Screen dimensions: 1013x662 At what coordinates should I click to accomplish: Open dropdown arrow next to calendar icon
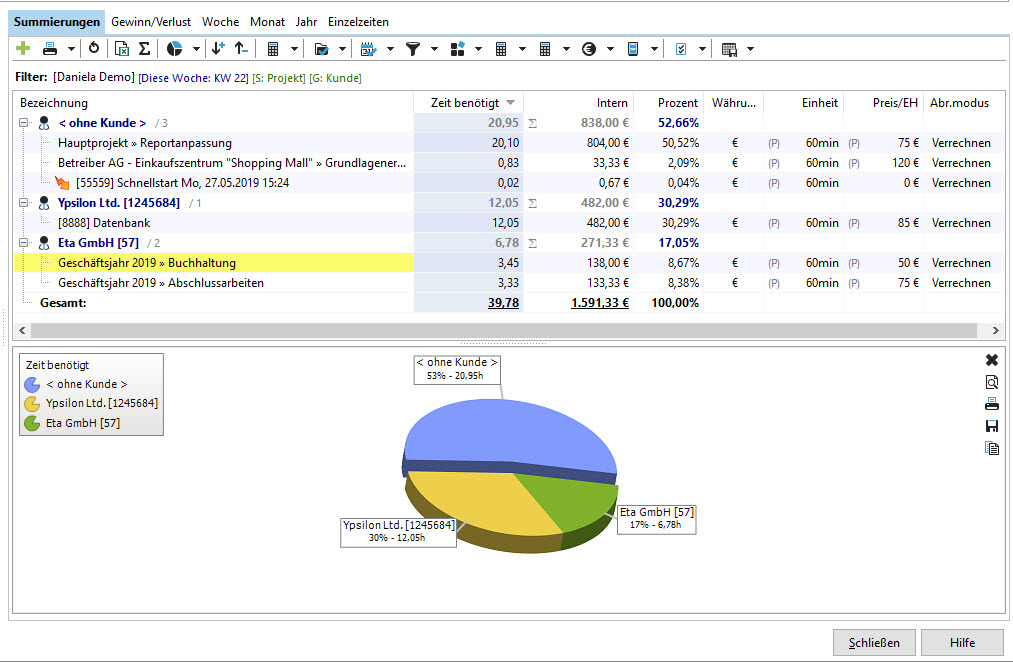click(390, 49)
